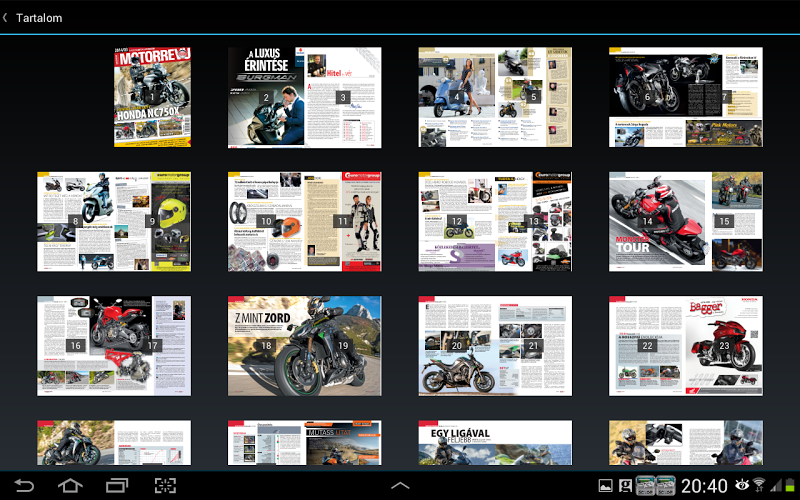Open page 13 thumbnail

click(534, 221)
